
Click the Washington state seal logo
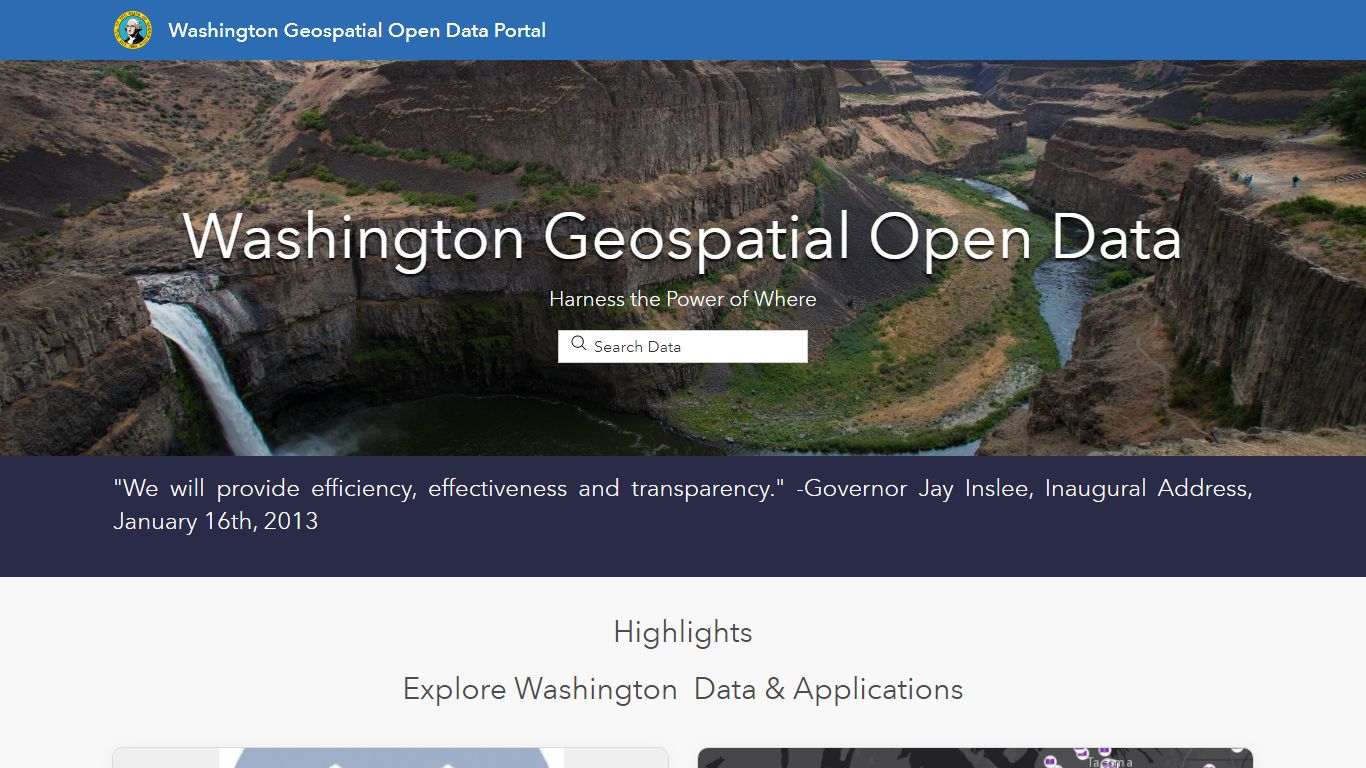[x=132, y=30]
